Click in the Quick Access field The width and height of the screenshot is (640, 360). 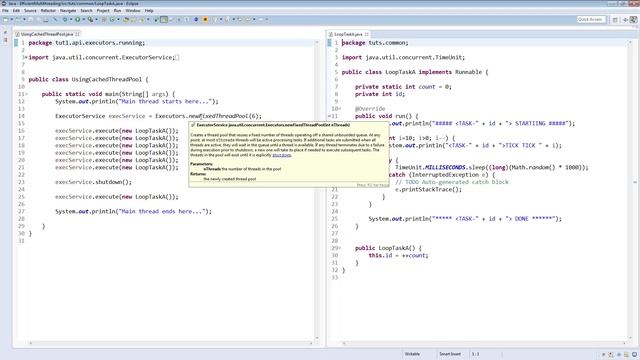click(591, 19)
